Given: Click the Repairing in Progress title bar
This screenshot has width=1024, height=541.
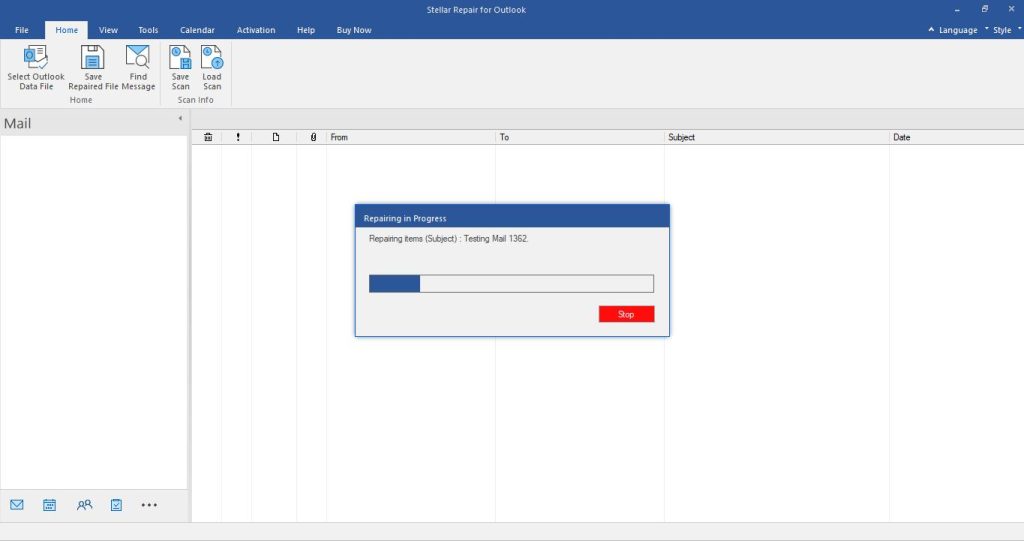Looking at the screenshot, I should click(x=512, y=216).
